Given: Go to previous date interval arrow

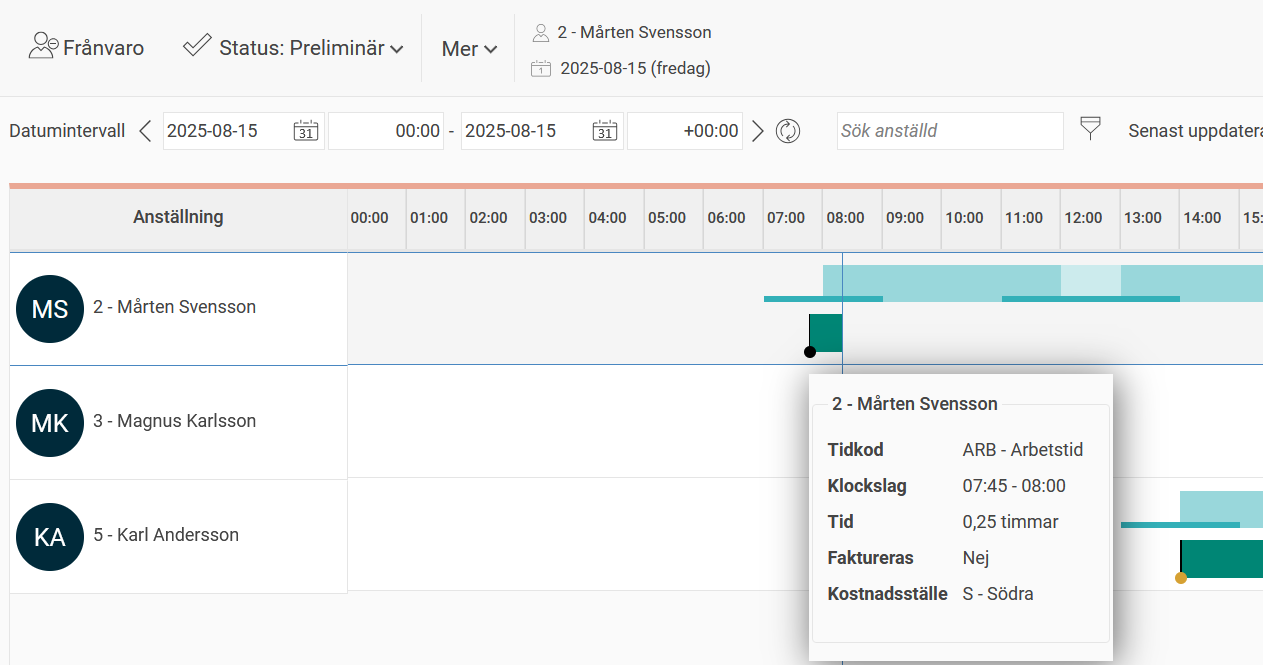Looking at the screenshot, I should (x=146, y=131).
